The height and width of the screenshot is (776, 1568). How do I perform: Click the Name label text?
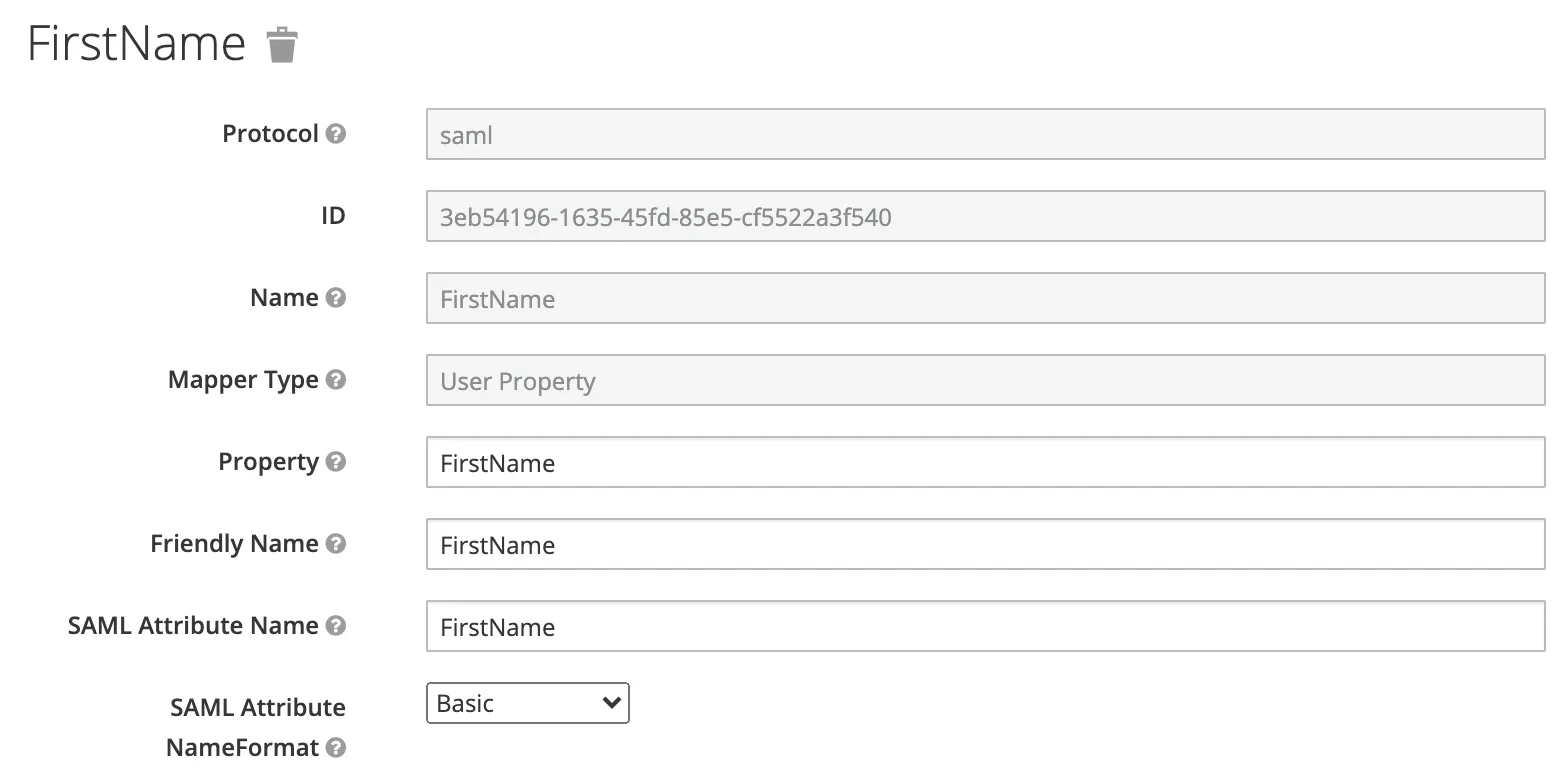pyautogui.click(x=284, y=298)
